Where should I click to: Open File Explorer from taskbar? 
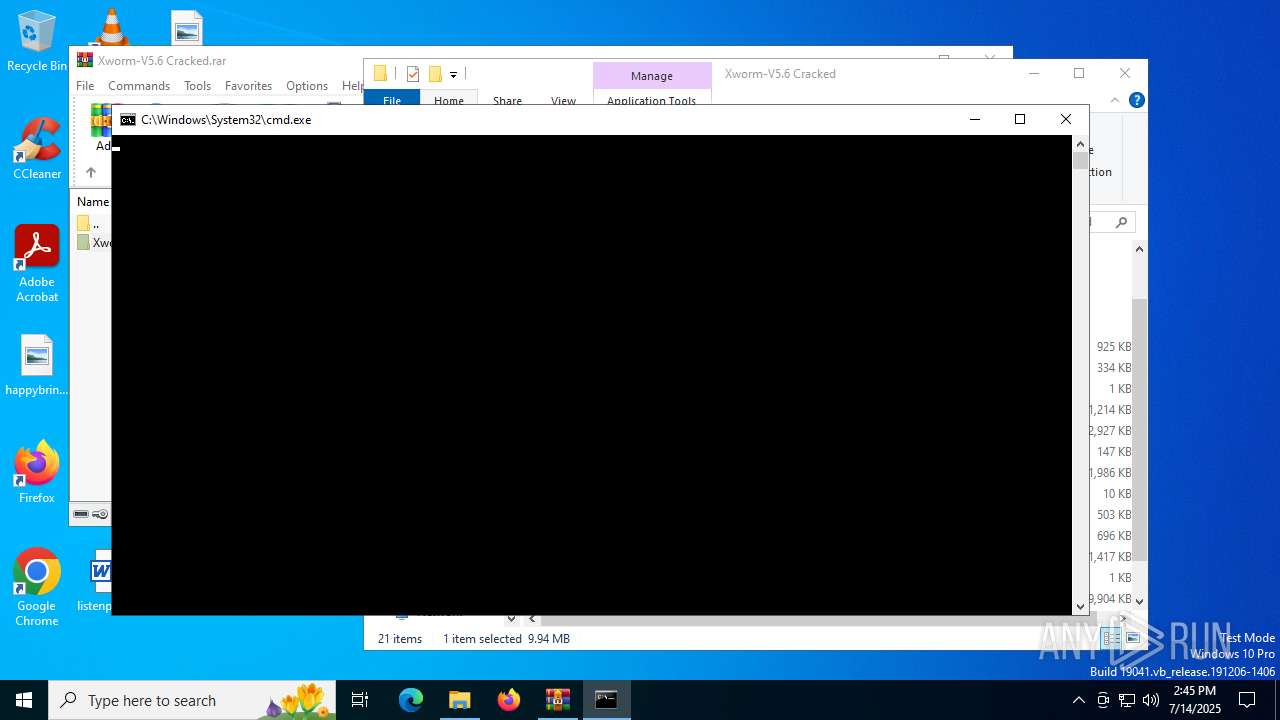point(460,700)
